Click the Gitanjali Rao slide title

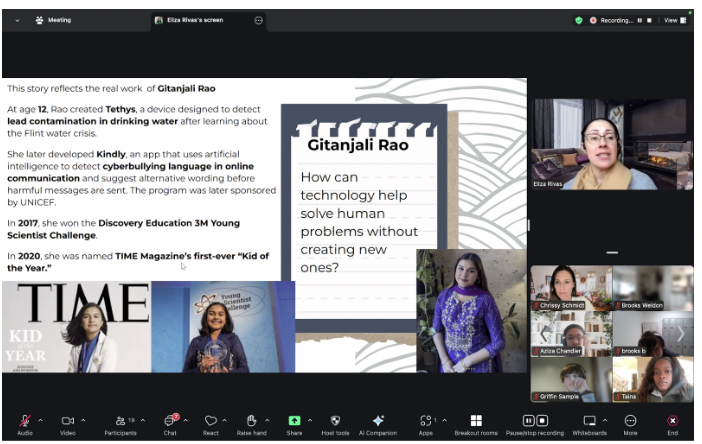358,145
